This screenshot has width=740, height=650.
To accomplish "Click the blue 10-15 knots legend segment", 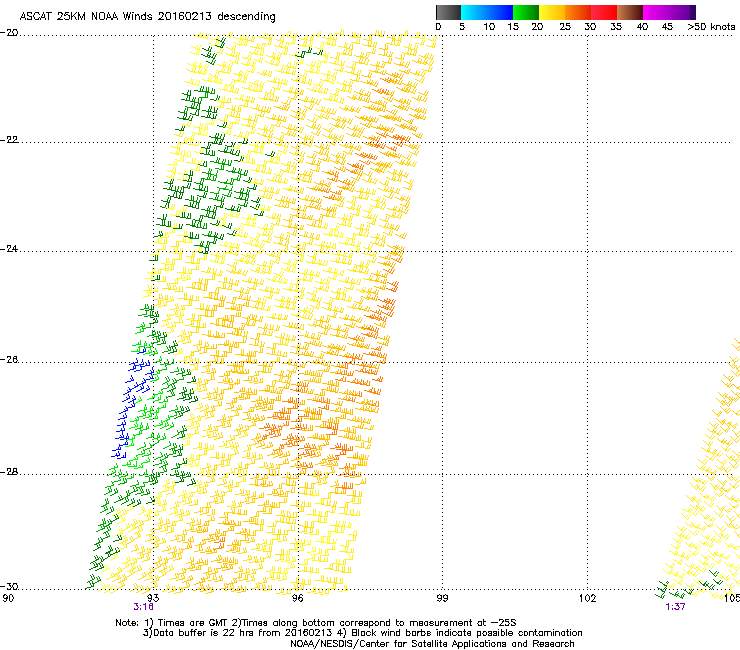I will pyautogui.click(x=500, y=12).
